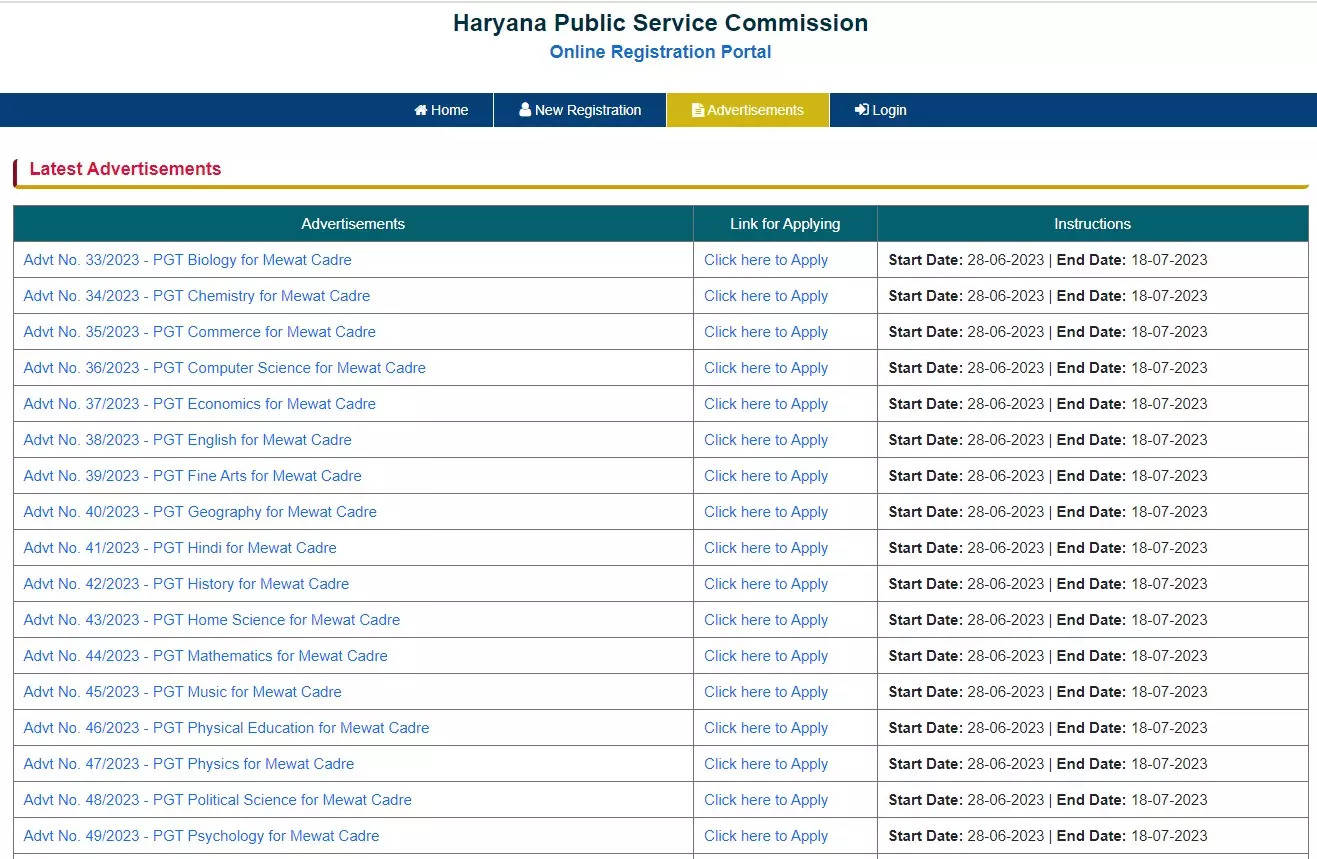
Task: Open Advt No. 39/2023 PGT Fine Arts link
Action: click(193, 476)
